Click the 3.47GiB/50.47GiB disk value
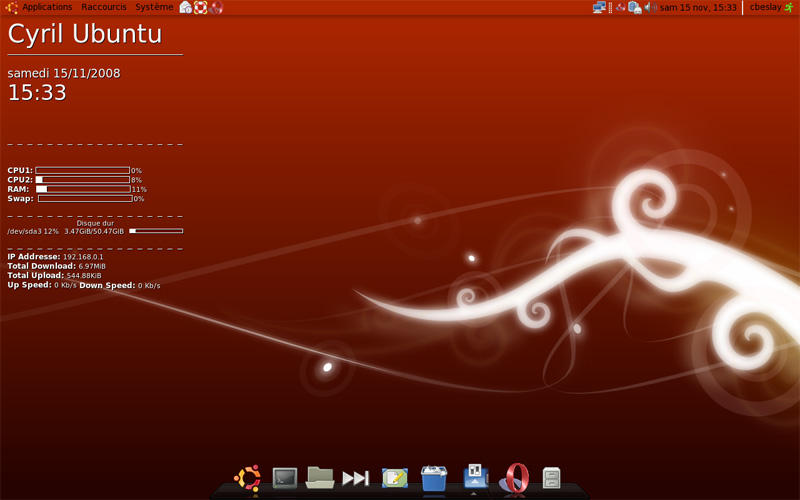Screen dimensions: 800x500 (x=94, y=231)
